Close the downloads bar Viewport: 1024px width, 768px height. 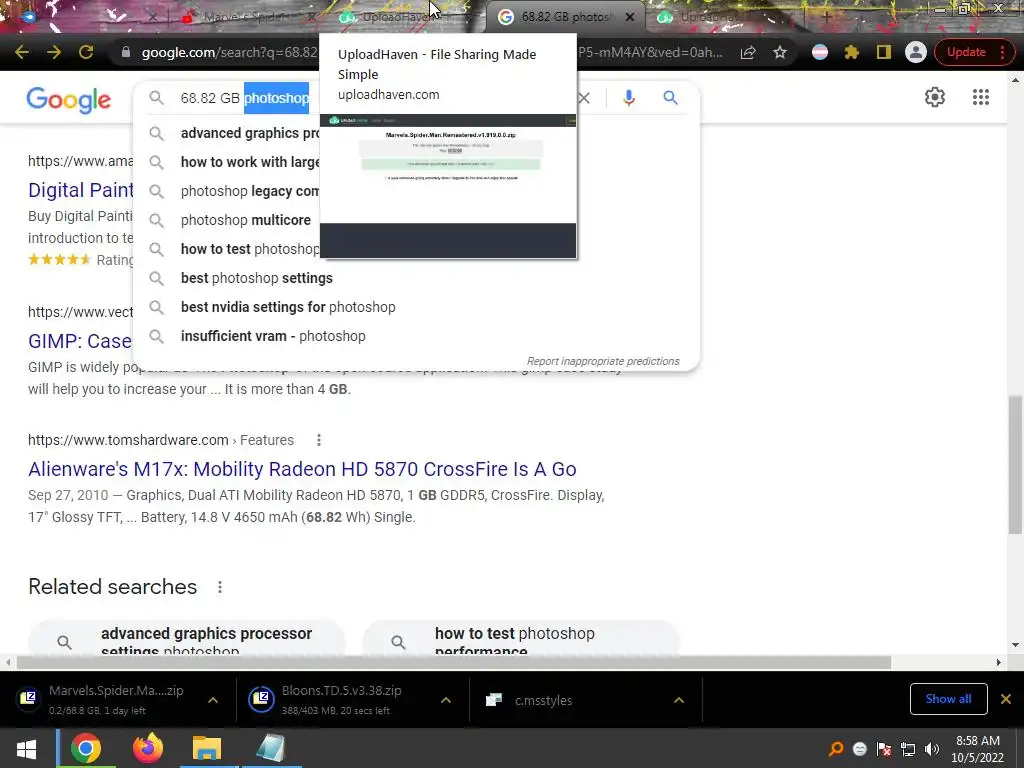click(1006, 699)
